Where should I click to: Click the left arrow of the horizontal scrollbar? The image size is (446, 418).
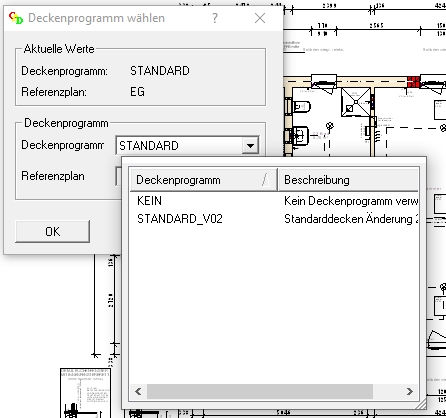tap(138, 391)
